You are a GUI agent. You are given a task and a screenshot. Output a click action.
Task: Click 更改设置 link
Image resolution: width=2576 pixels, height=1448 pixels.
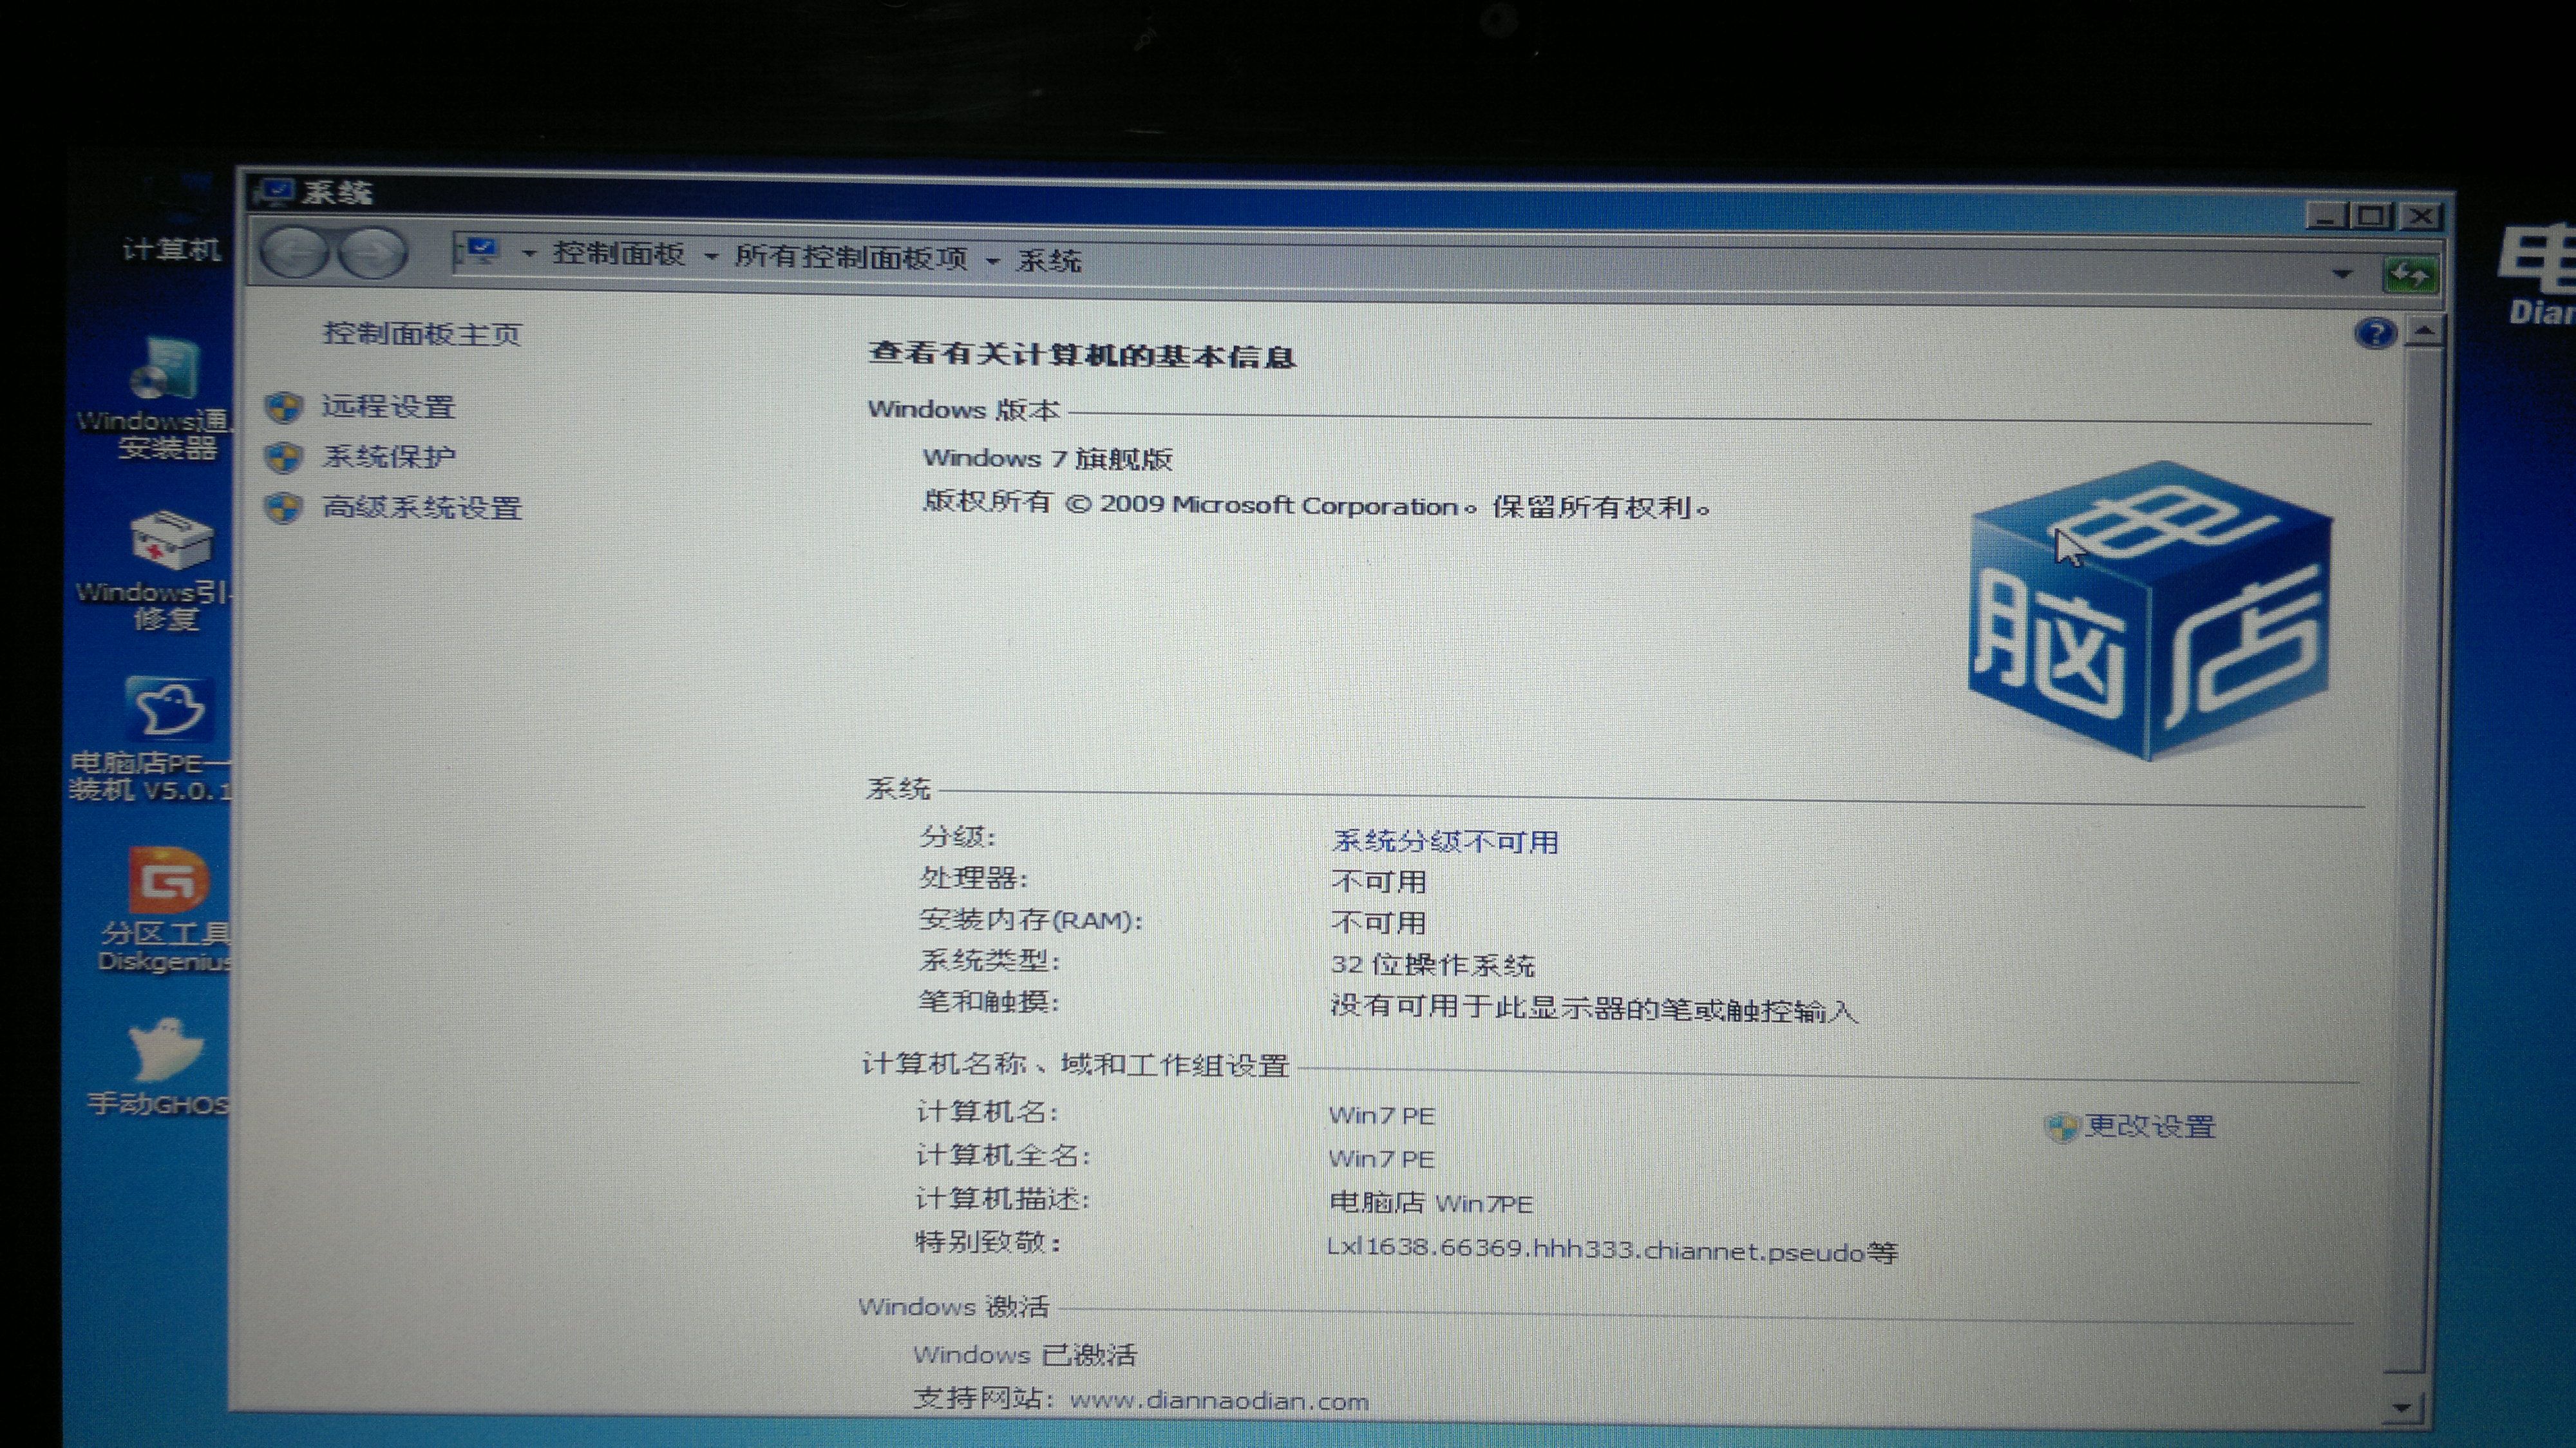click(2150, 1127)
